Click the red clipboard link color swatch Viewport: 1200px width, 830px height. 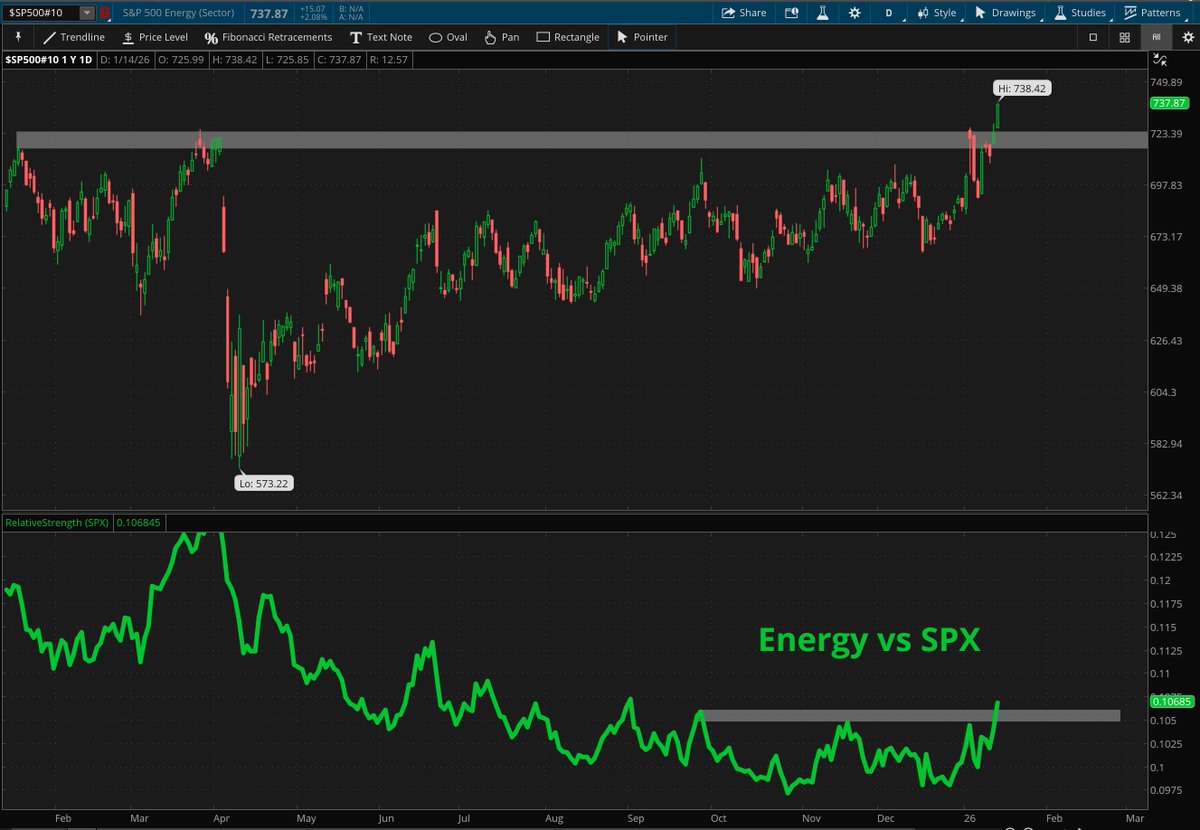(106, 13)
